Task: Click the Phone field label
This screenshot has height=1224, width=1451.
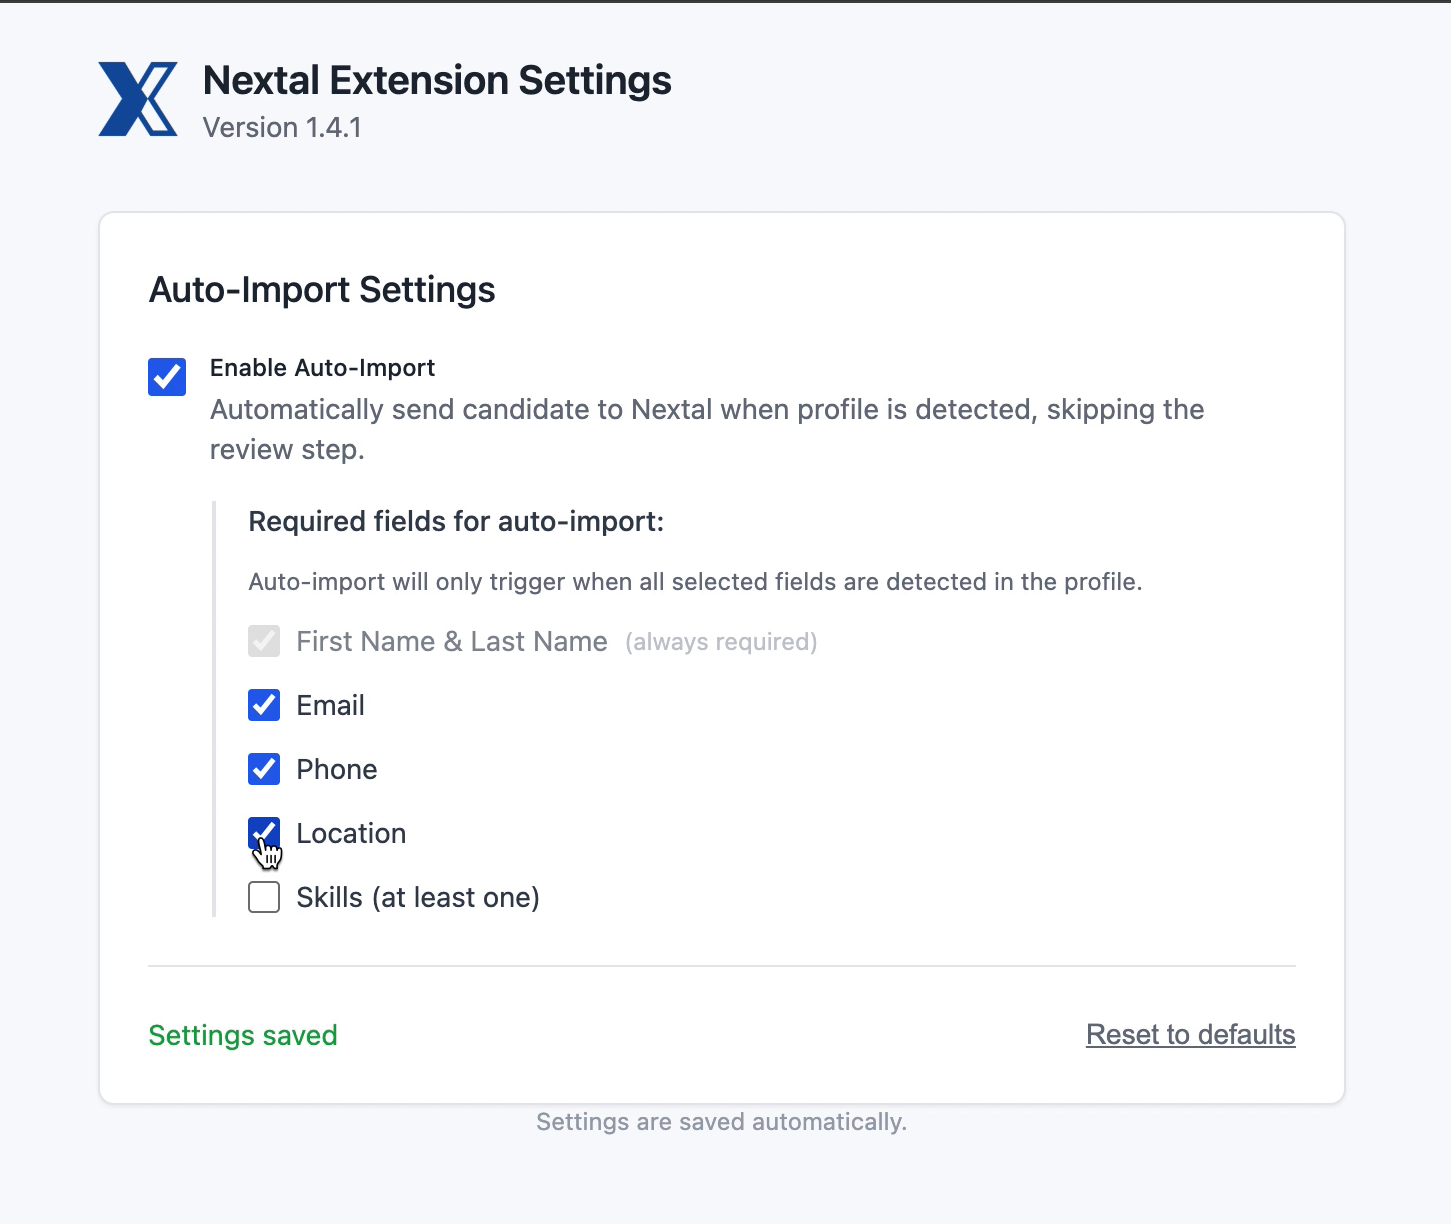Action: 336,769
